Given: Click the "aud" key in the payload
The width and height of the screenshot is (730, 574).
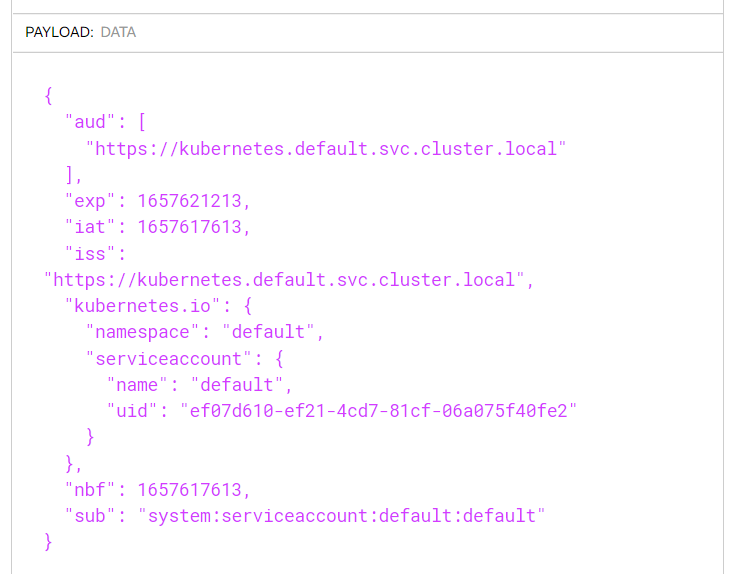Looking at the screenshot, I should 90,122.
